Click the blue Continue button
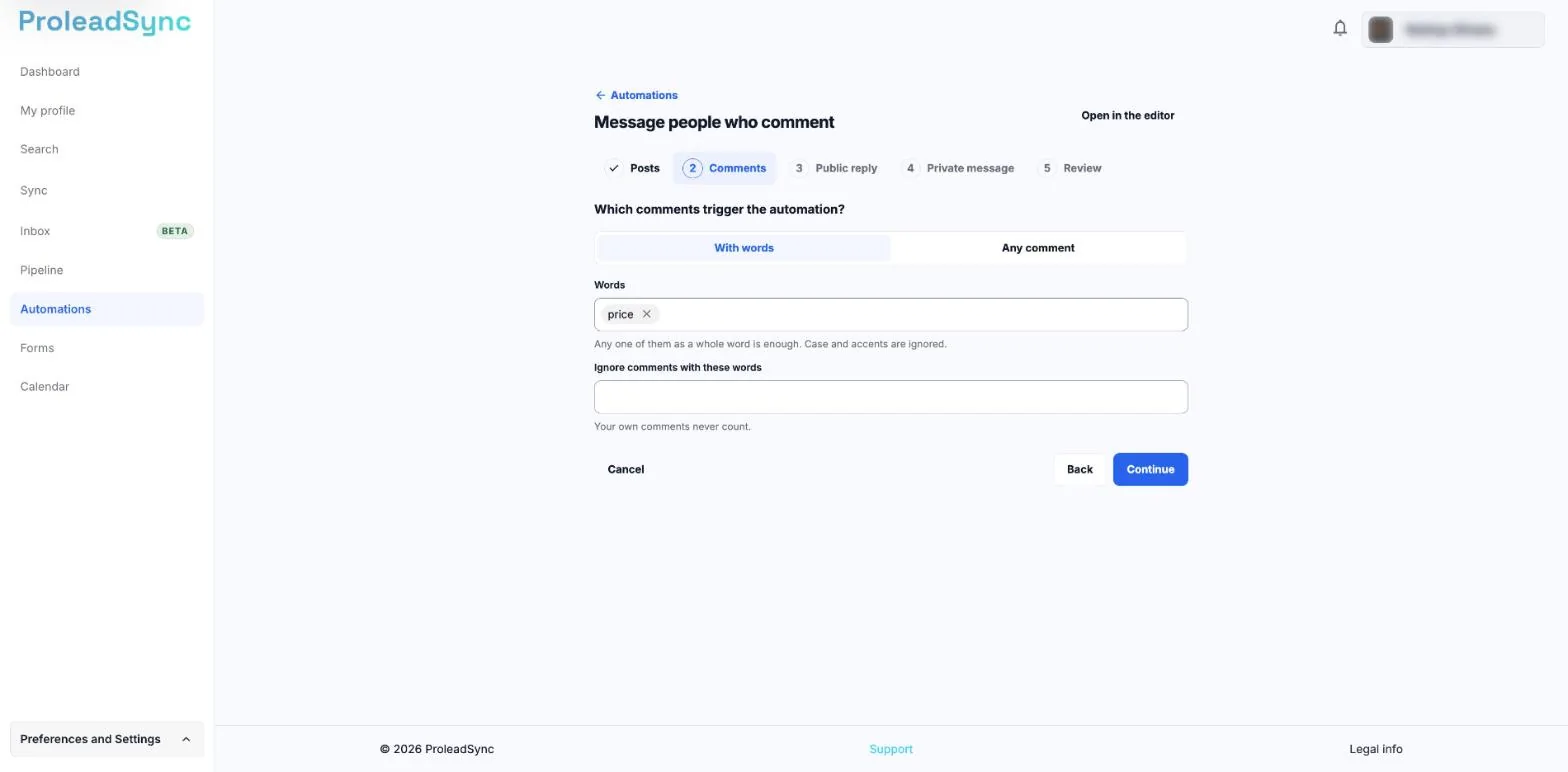Viewport: 1568px width, 772px height. click(1150, 470)
